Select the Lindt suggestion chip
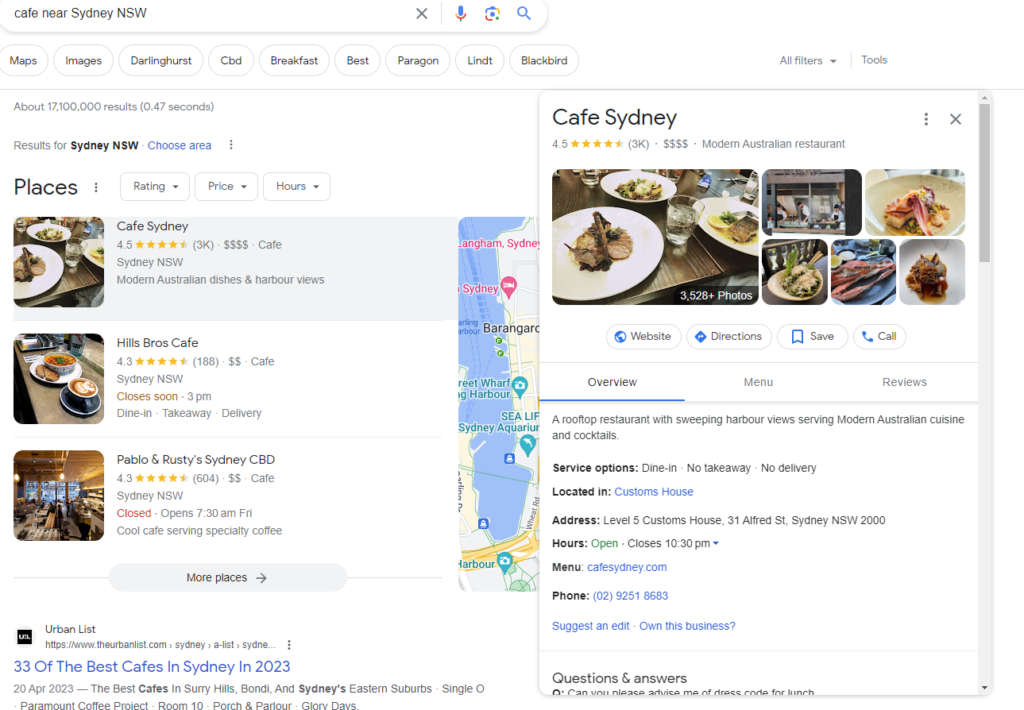Viewport: 1024px width, 710px height. click(480, 60)
